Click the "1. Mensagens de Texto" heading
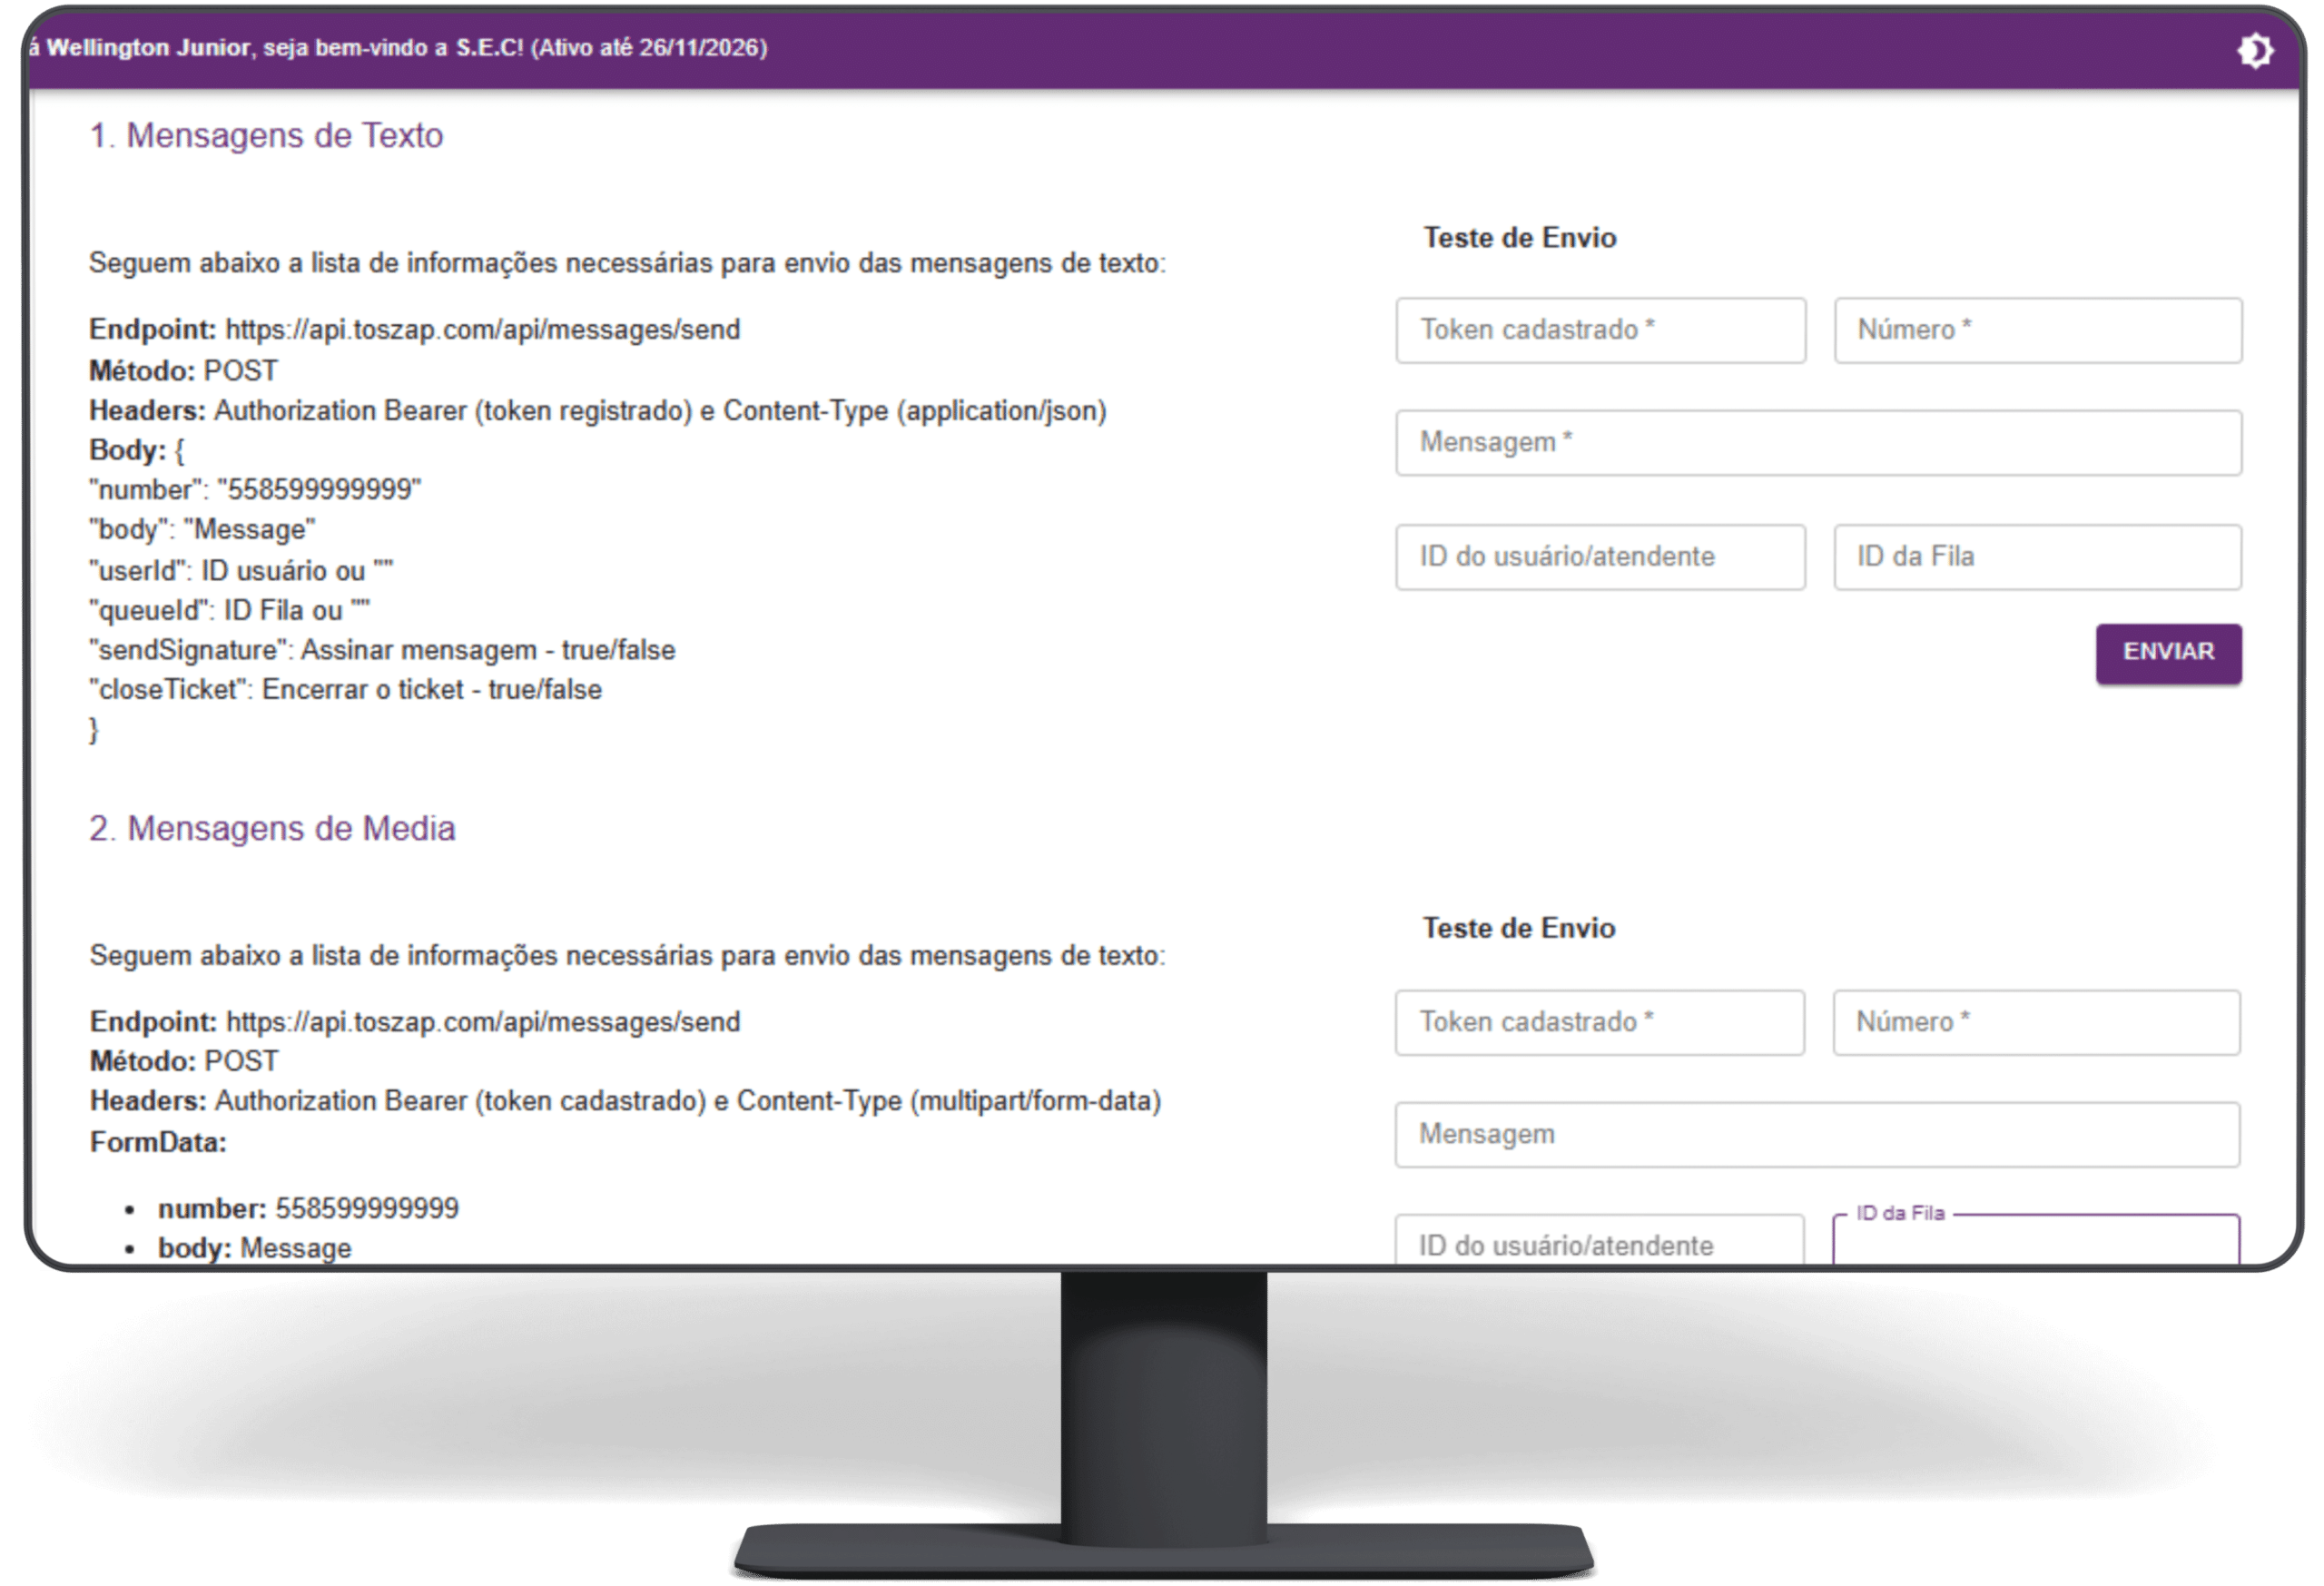The width and height of the screenshot is (2324, 1586). click(x=266, y=135)
